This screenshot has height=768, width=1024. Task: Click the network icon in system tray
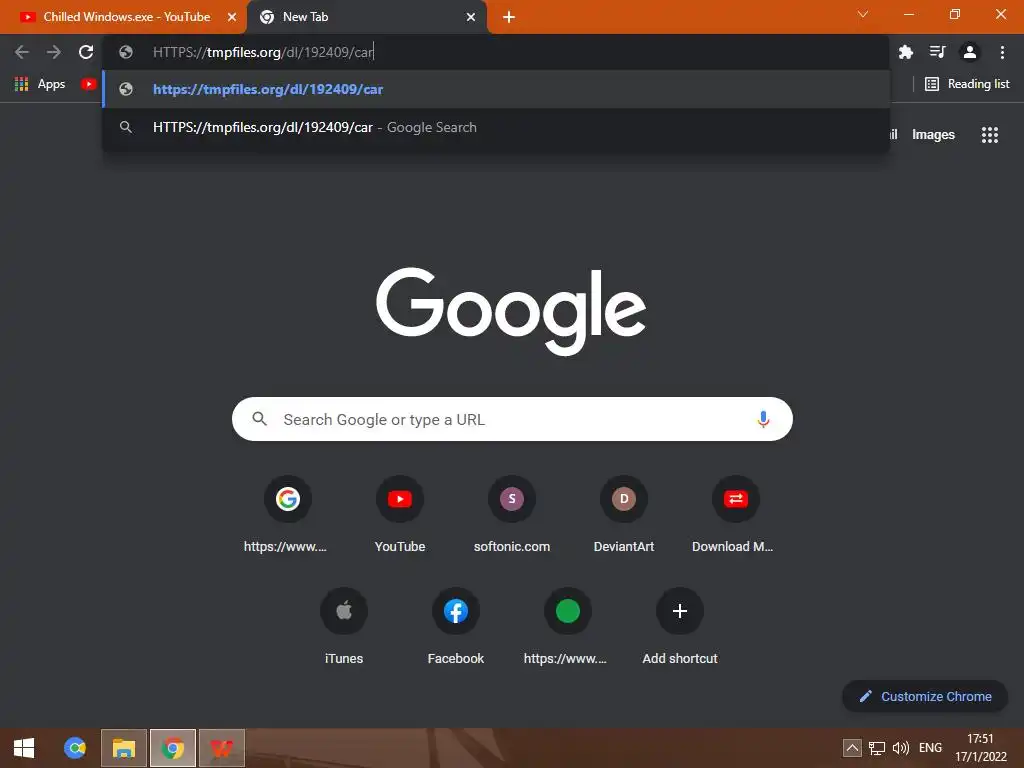coord(876,748)
